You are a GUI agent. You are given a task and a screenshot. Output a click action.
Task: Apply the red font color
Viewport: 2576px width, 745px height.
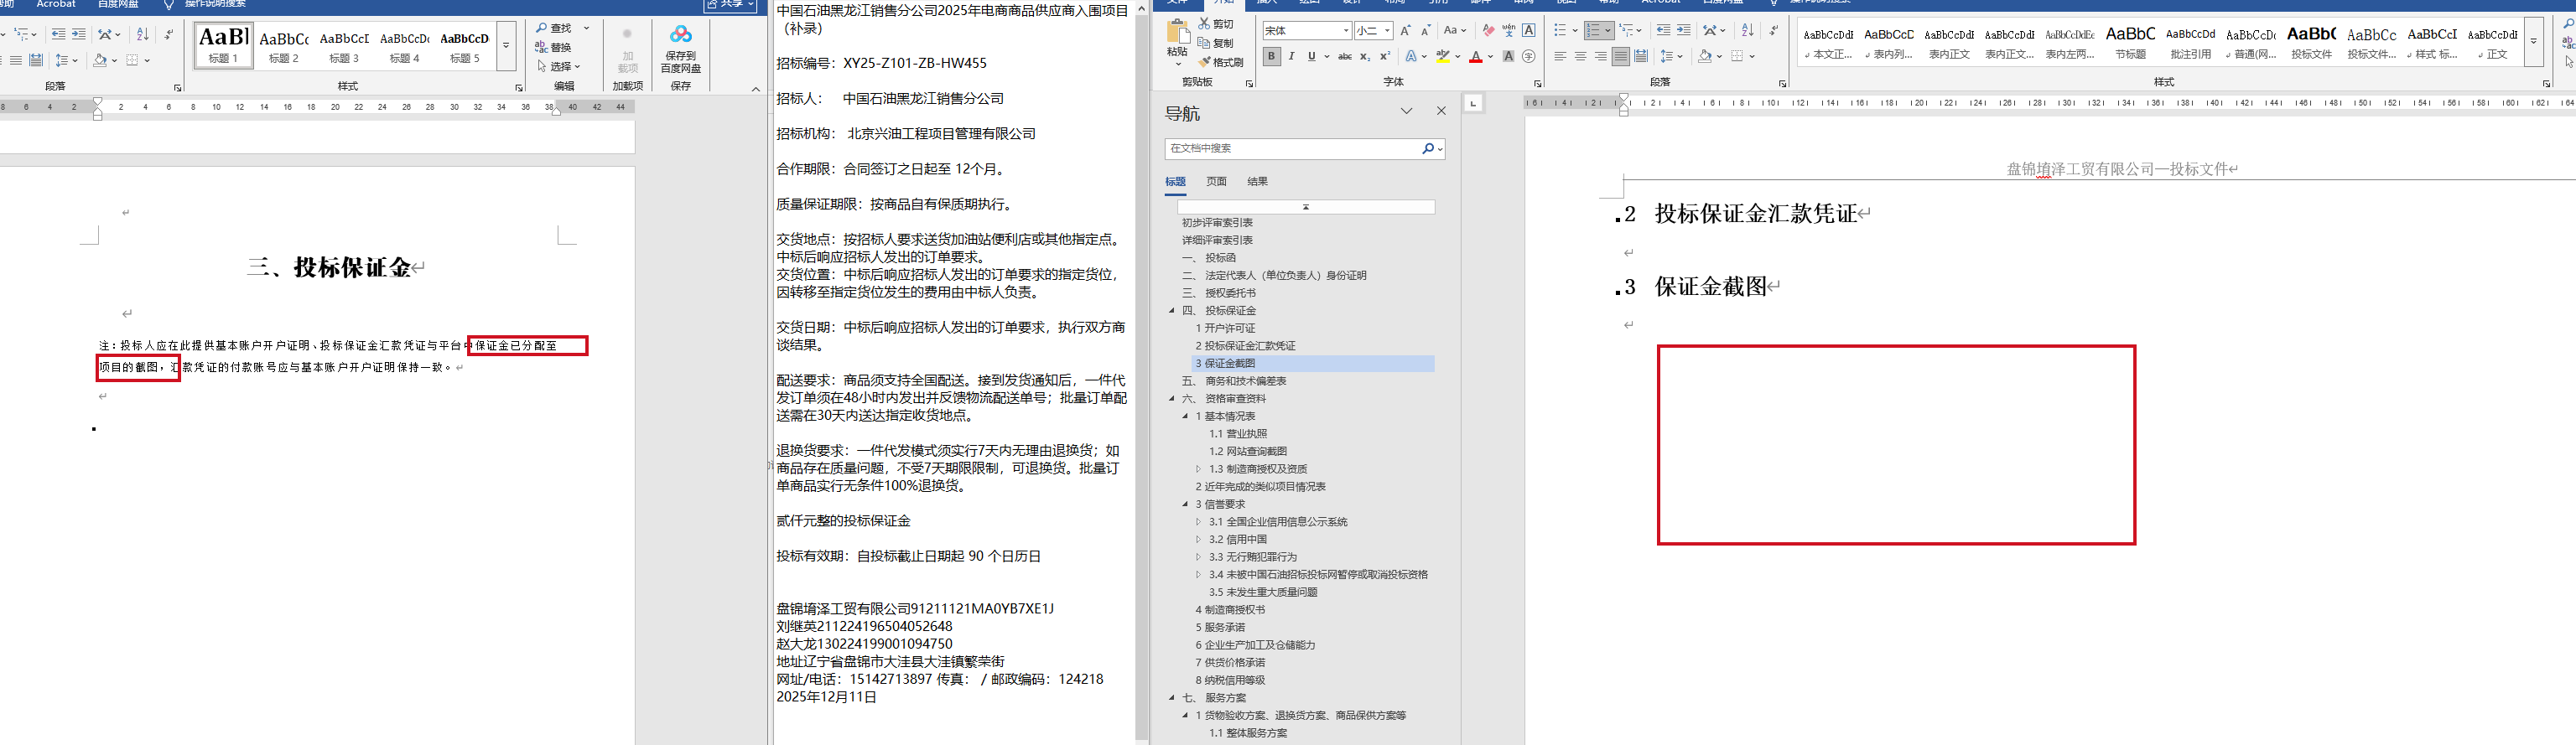pos(1476,57)
